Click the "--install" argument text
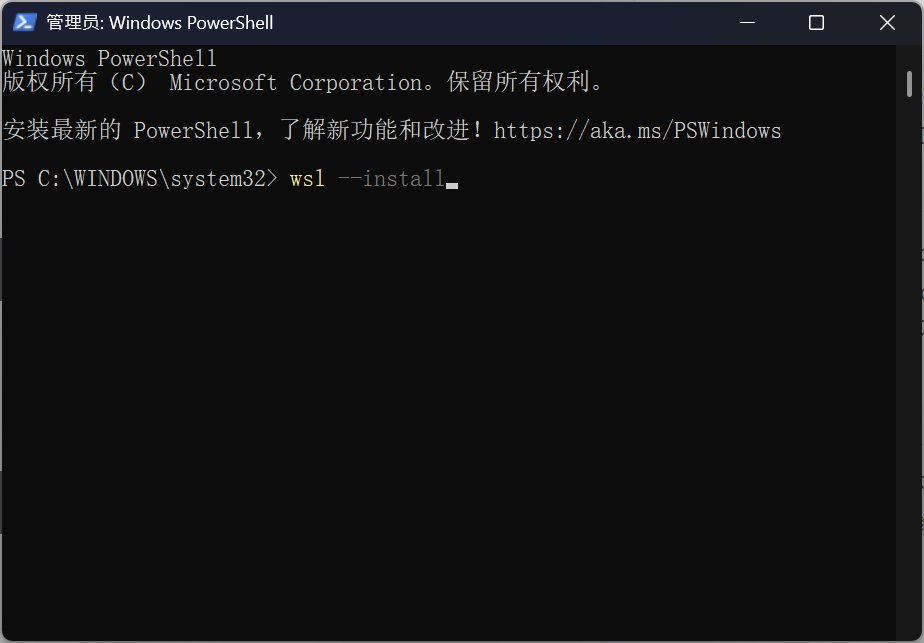This screenshot has width=924, height=643. pyautogui.click(x=391, y=180)
